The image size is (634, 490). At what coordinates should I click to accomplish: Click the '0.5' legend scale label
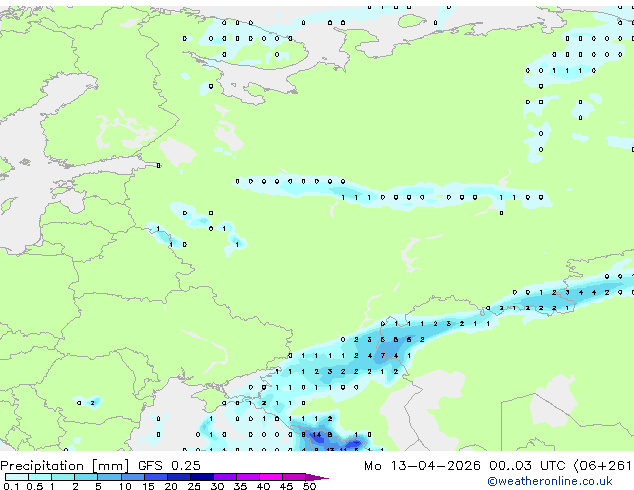tap(35, 486)
